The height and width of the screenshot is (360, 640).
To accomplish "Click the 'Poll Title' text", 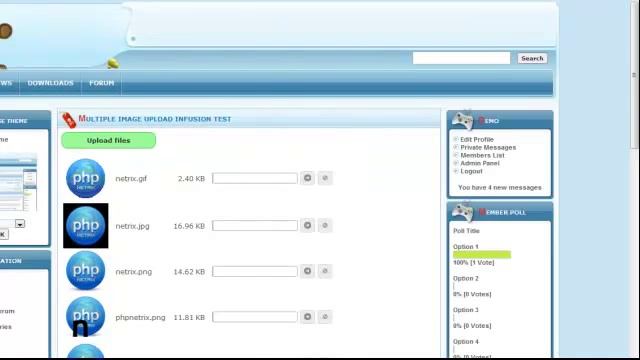I will pos(466,231).
